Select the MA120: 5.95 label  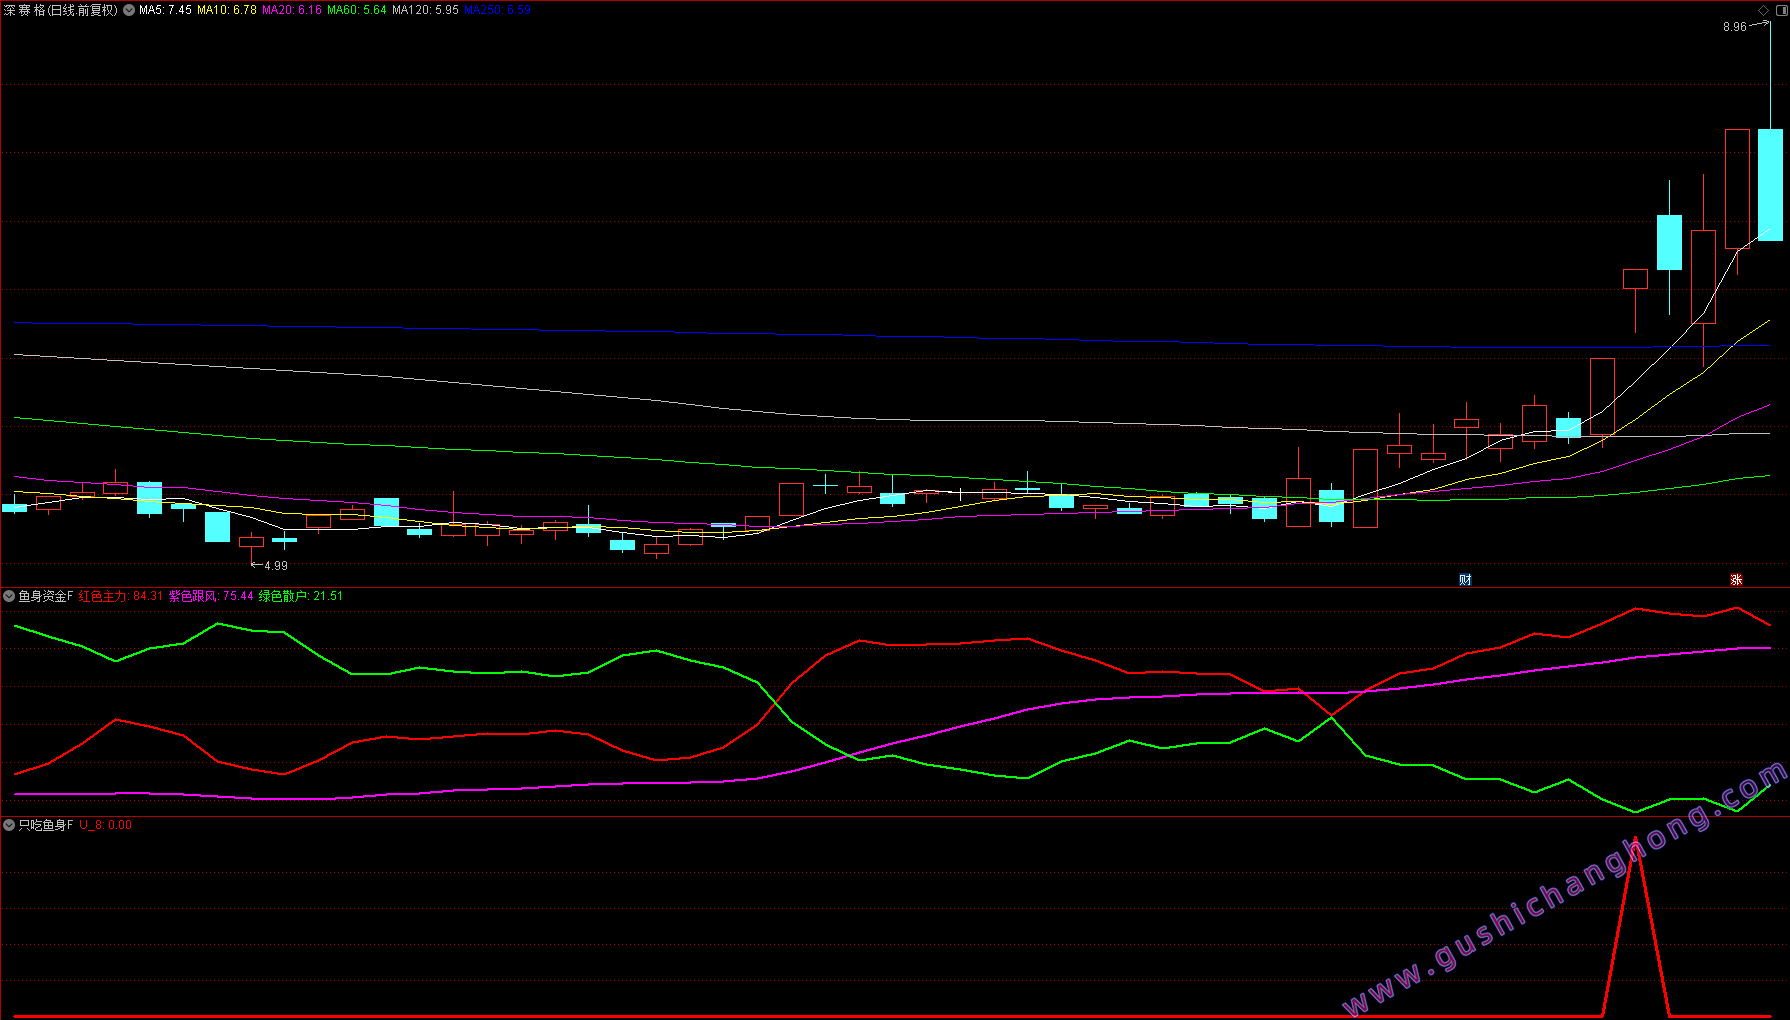(425, 10)
